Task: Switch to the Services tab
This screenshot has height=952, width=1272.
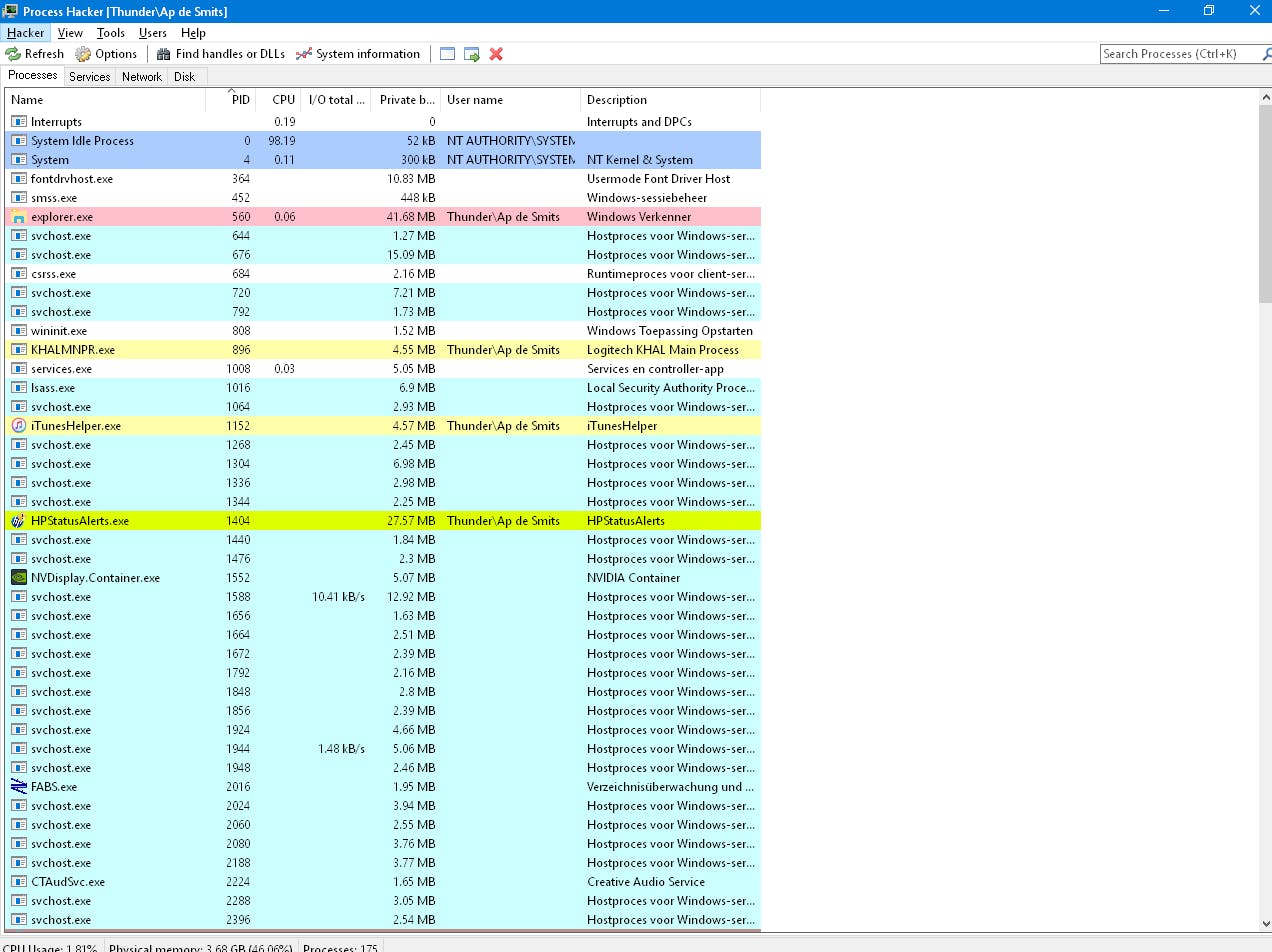Action: coord(89,76)
